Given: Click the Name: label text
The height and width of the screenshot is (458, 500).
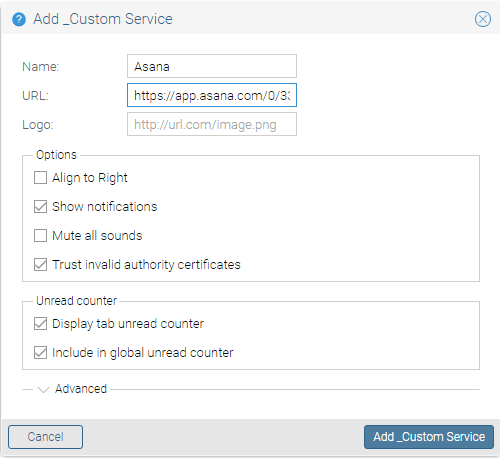Looking at the screenshot, I should [41, 67].
